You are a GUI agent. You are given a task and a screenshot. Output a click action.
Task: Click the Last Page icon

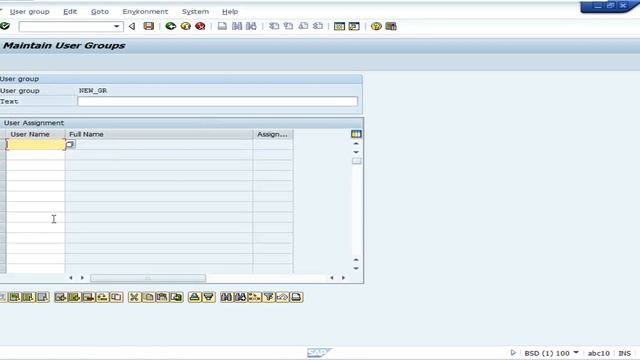point(318,26)
